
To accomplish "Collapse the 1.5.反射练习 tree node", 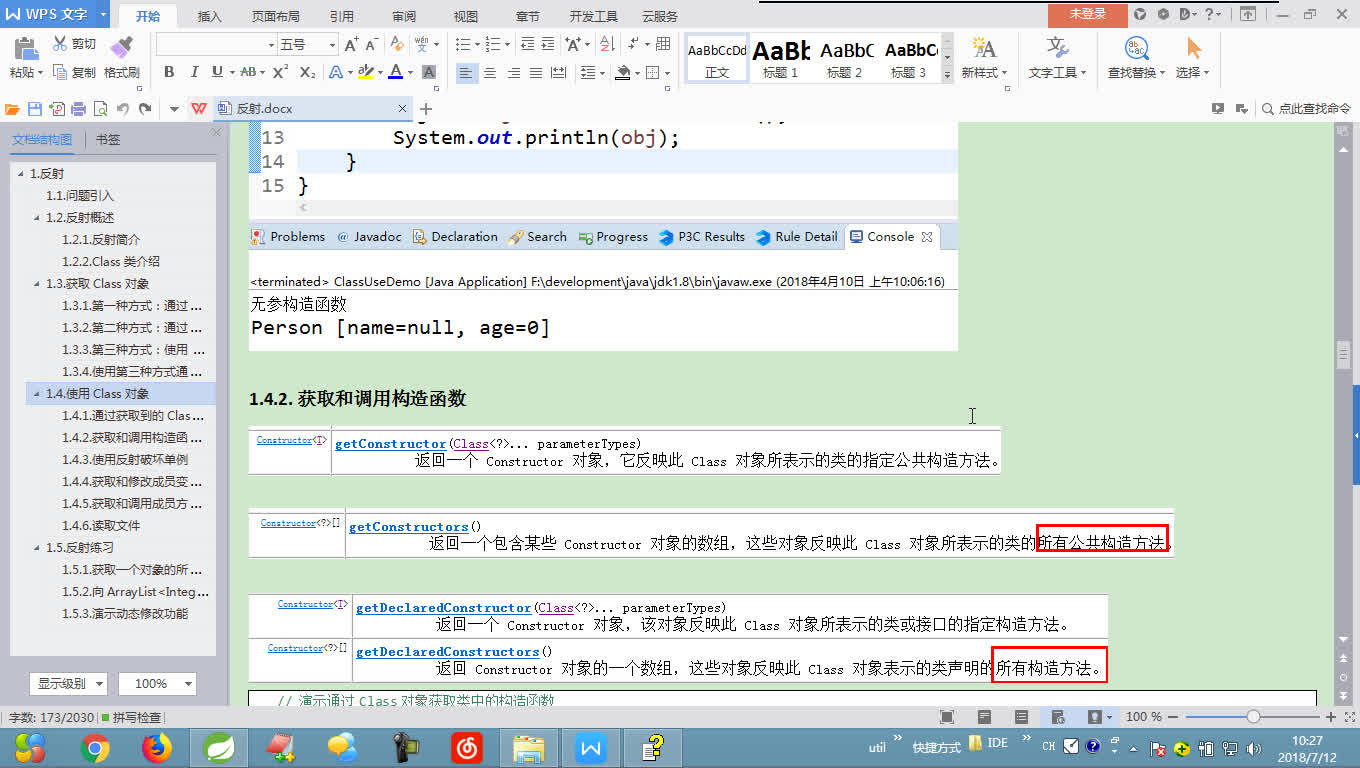I will coord(37,548).
